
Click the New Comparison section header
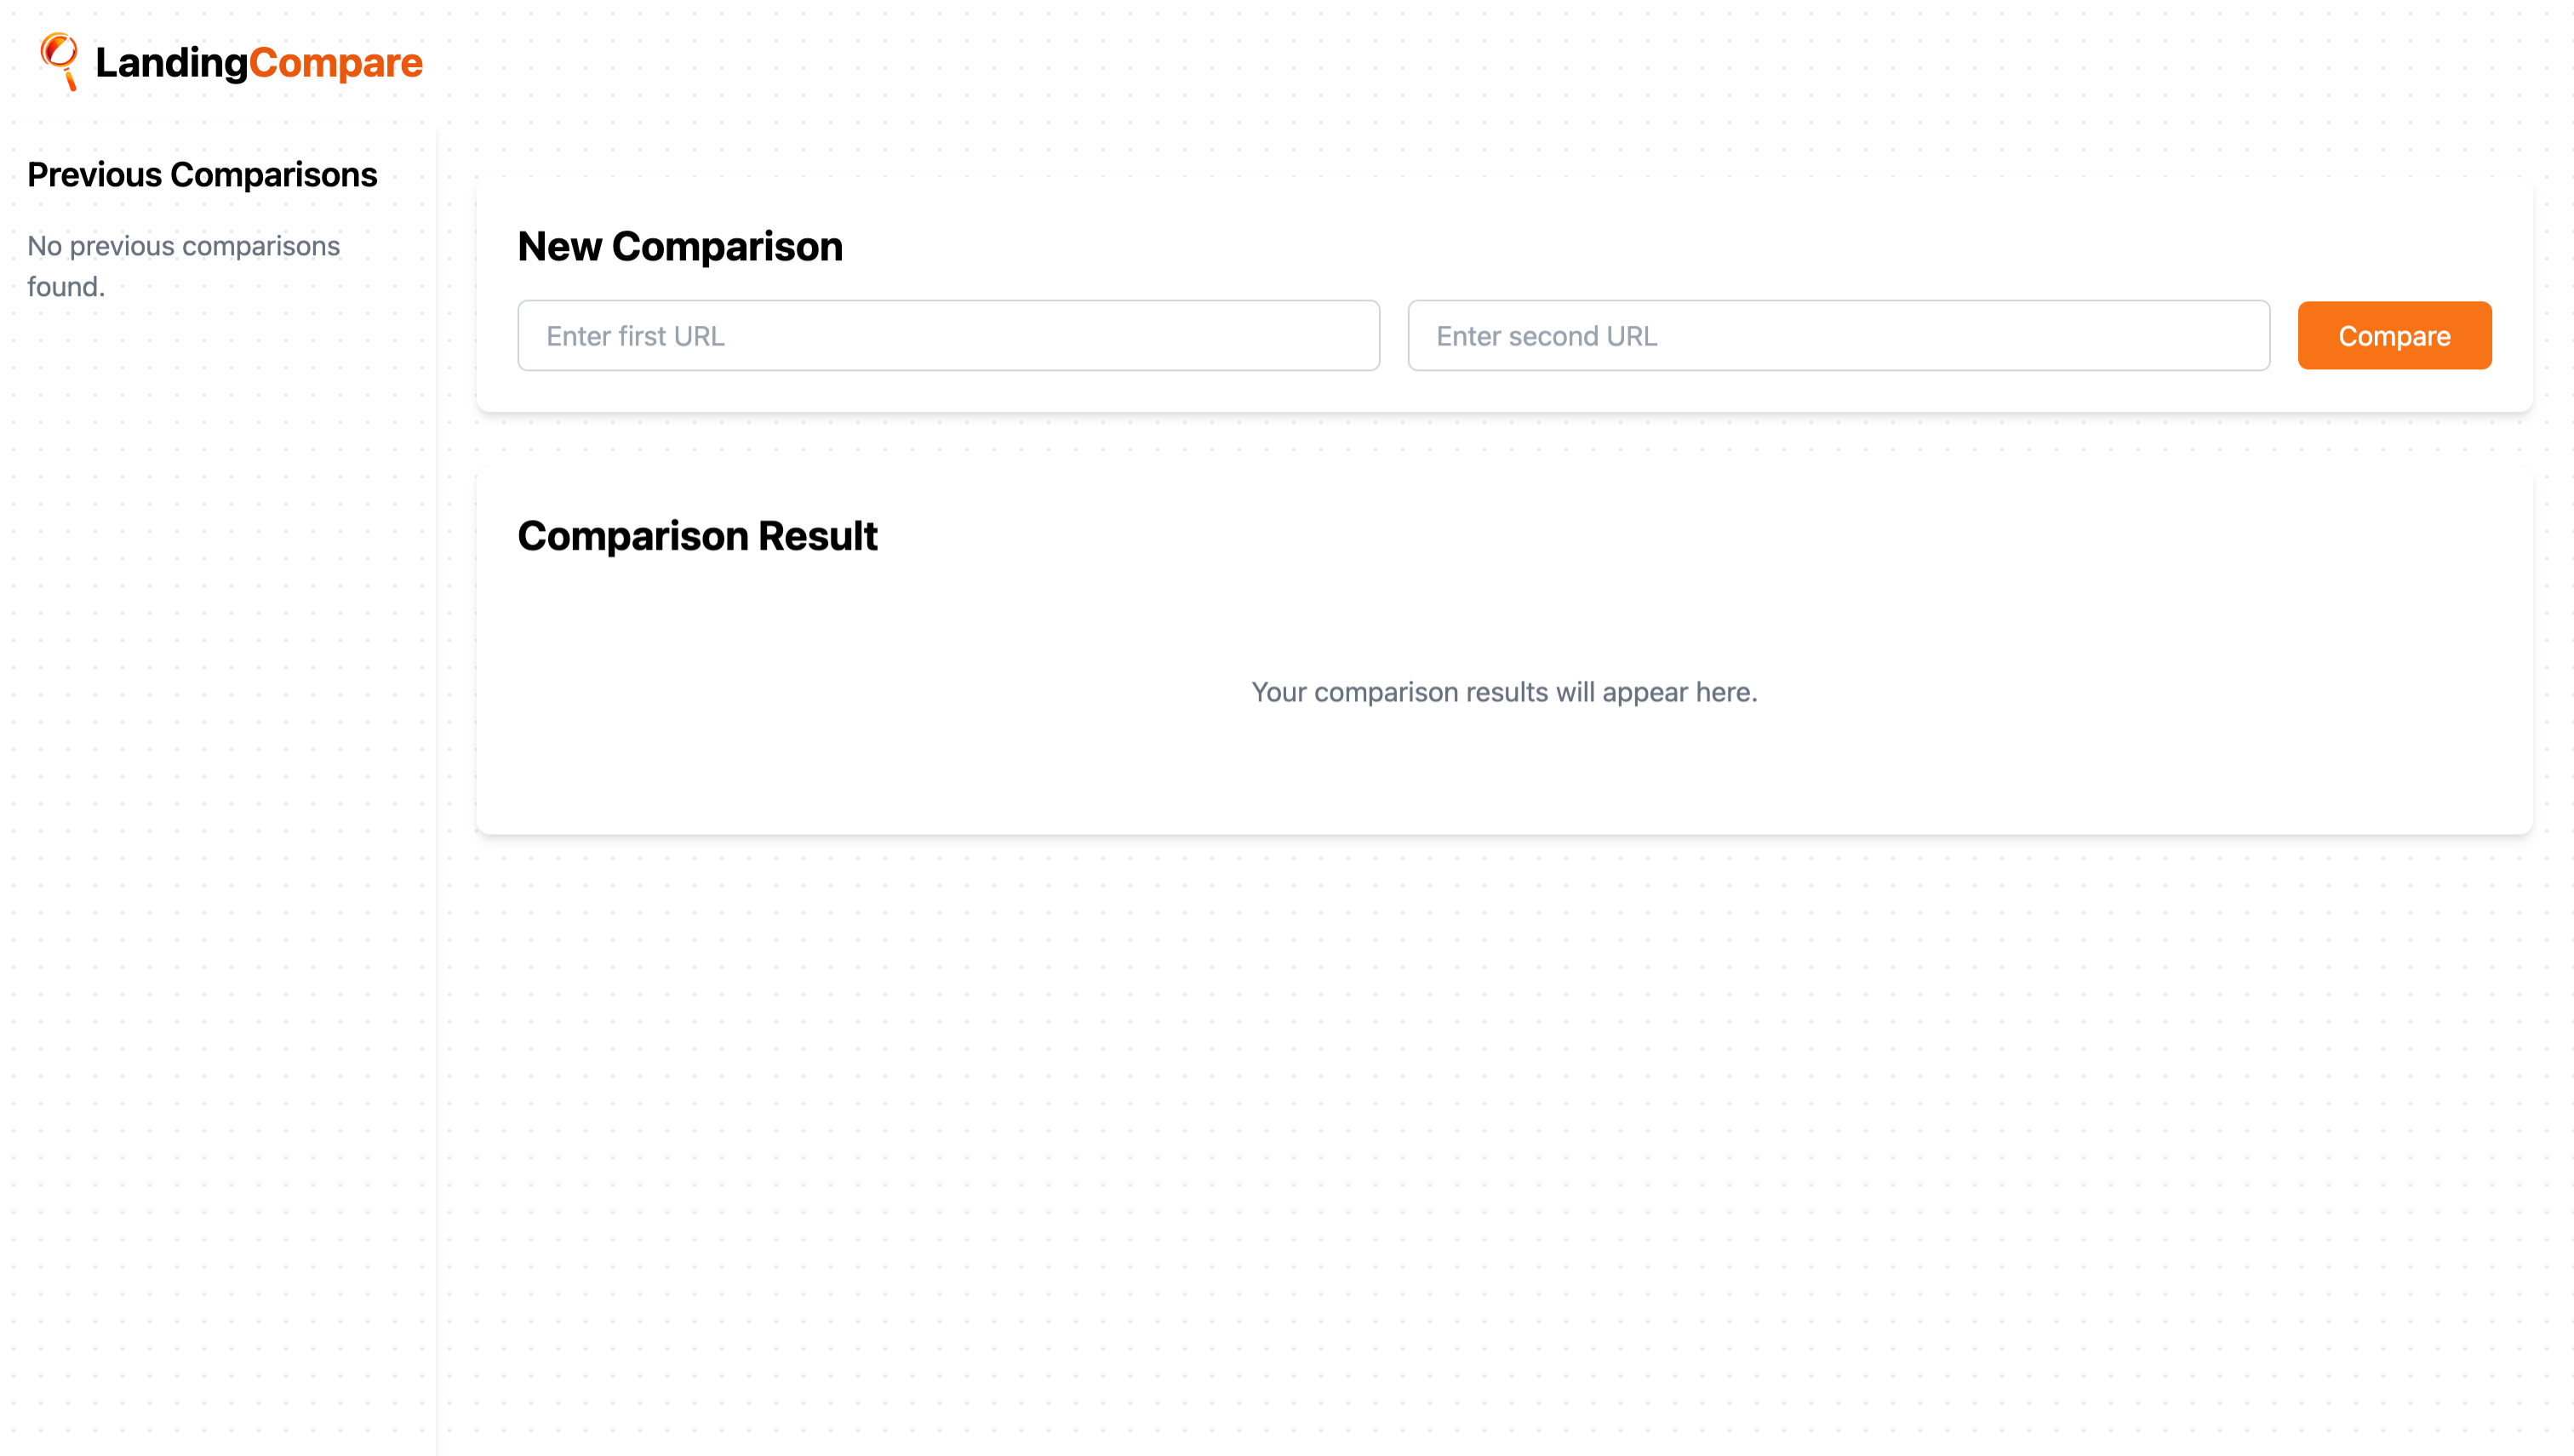point(681,246)
